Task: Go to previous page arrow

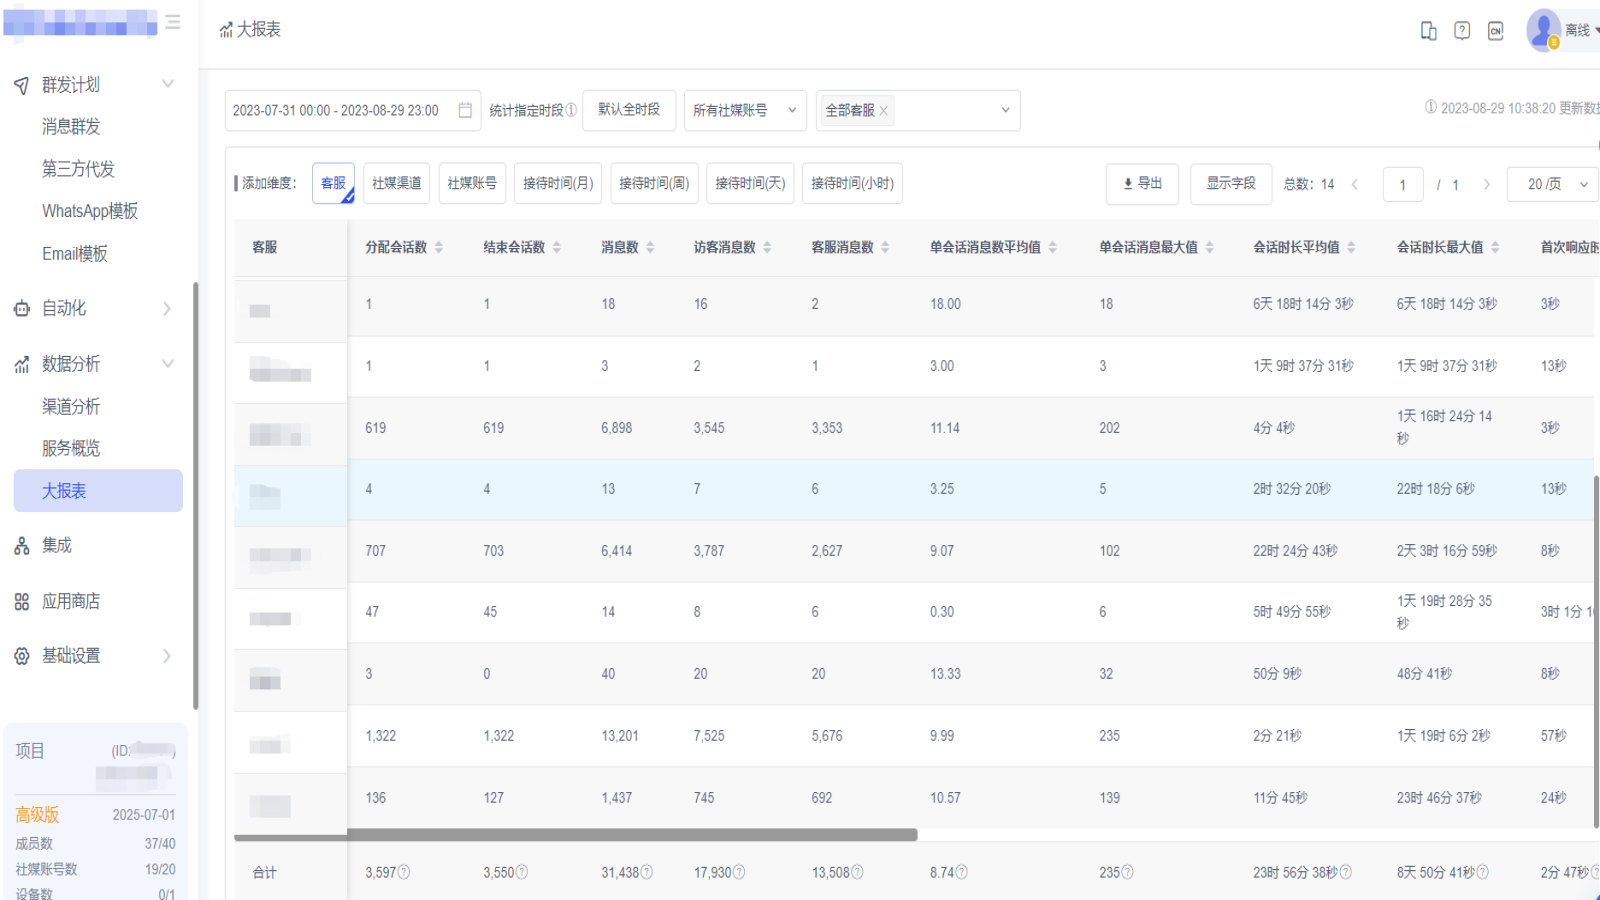Action: [1355, 184]
